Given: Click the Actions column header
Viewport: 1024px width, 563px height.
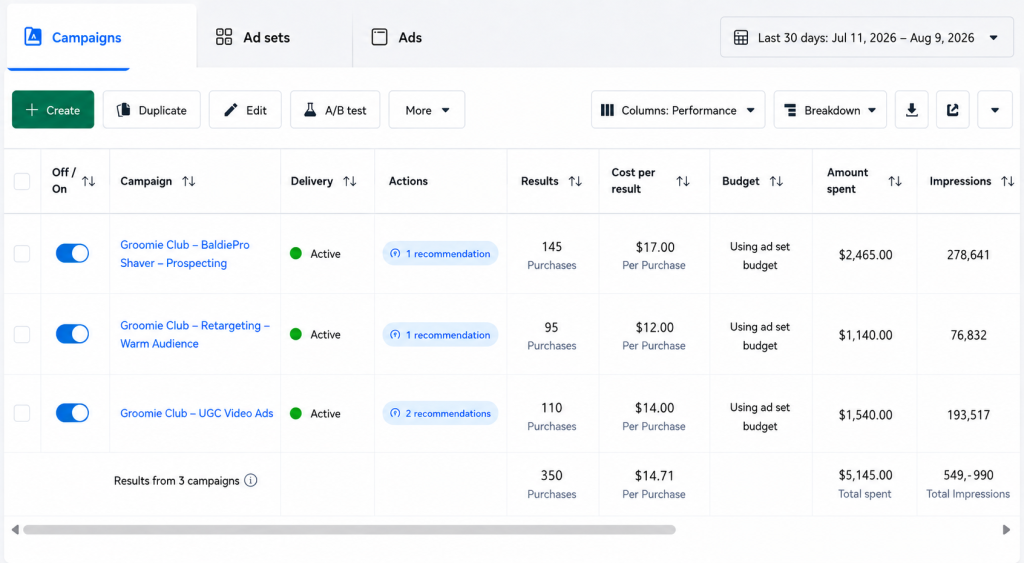Looking at the screenshot, I should pyautogui.click(x=408, y=181).
